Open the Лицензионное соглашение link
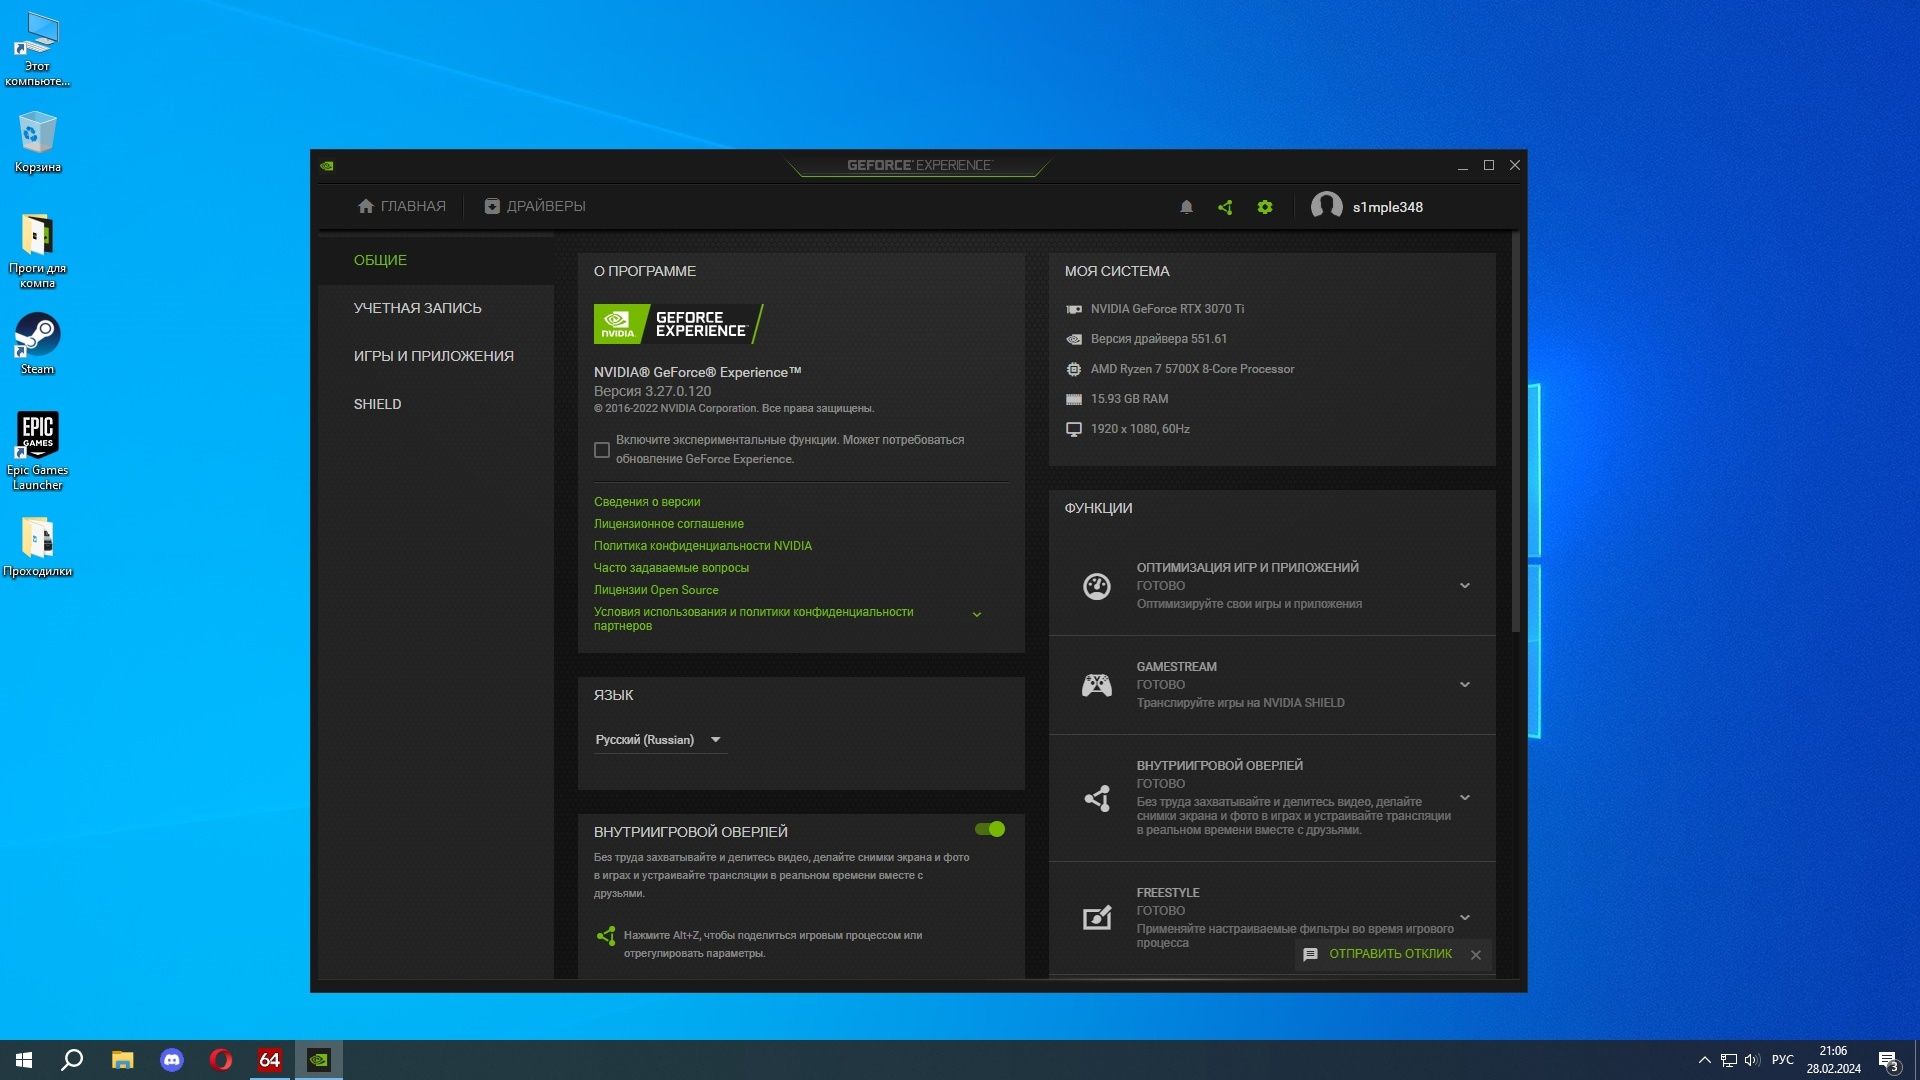 tap(668, 524)
